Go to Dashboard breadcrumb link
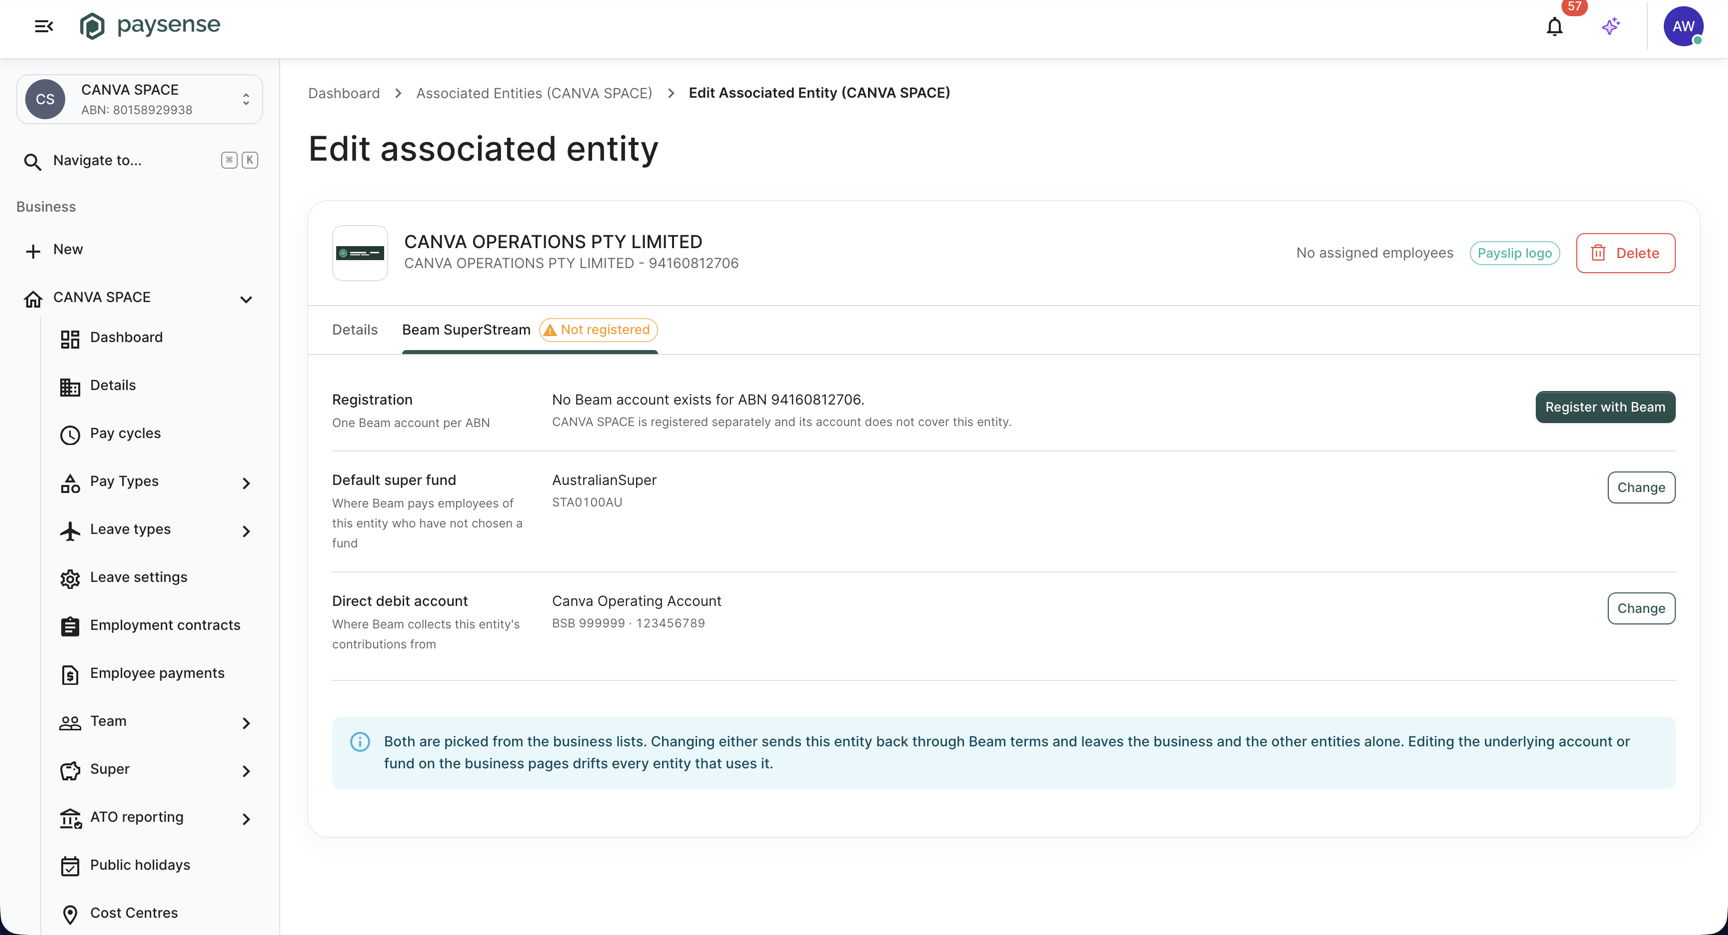Image resolution: width=1728 pixels, height=935 pixels. (344, 93)
